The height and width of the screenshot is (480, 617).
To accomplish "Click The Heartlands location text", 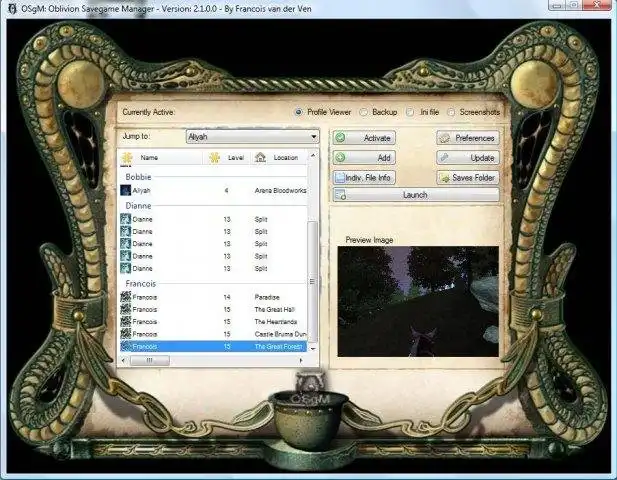I will pos(275,321).
